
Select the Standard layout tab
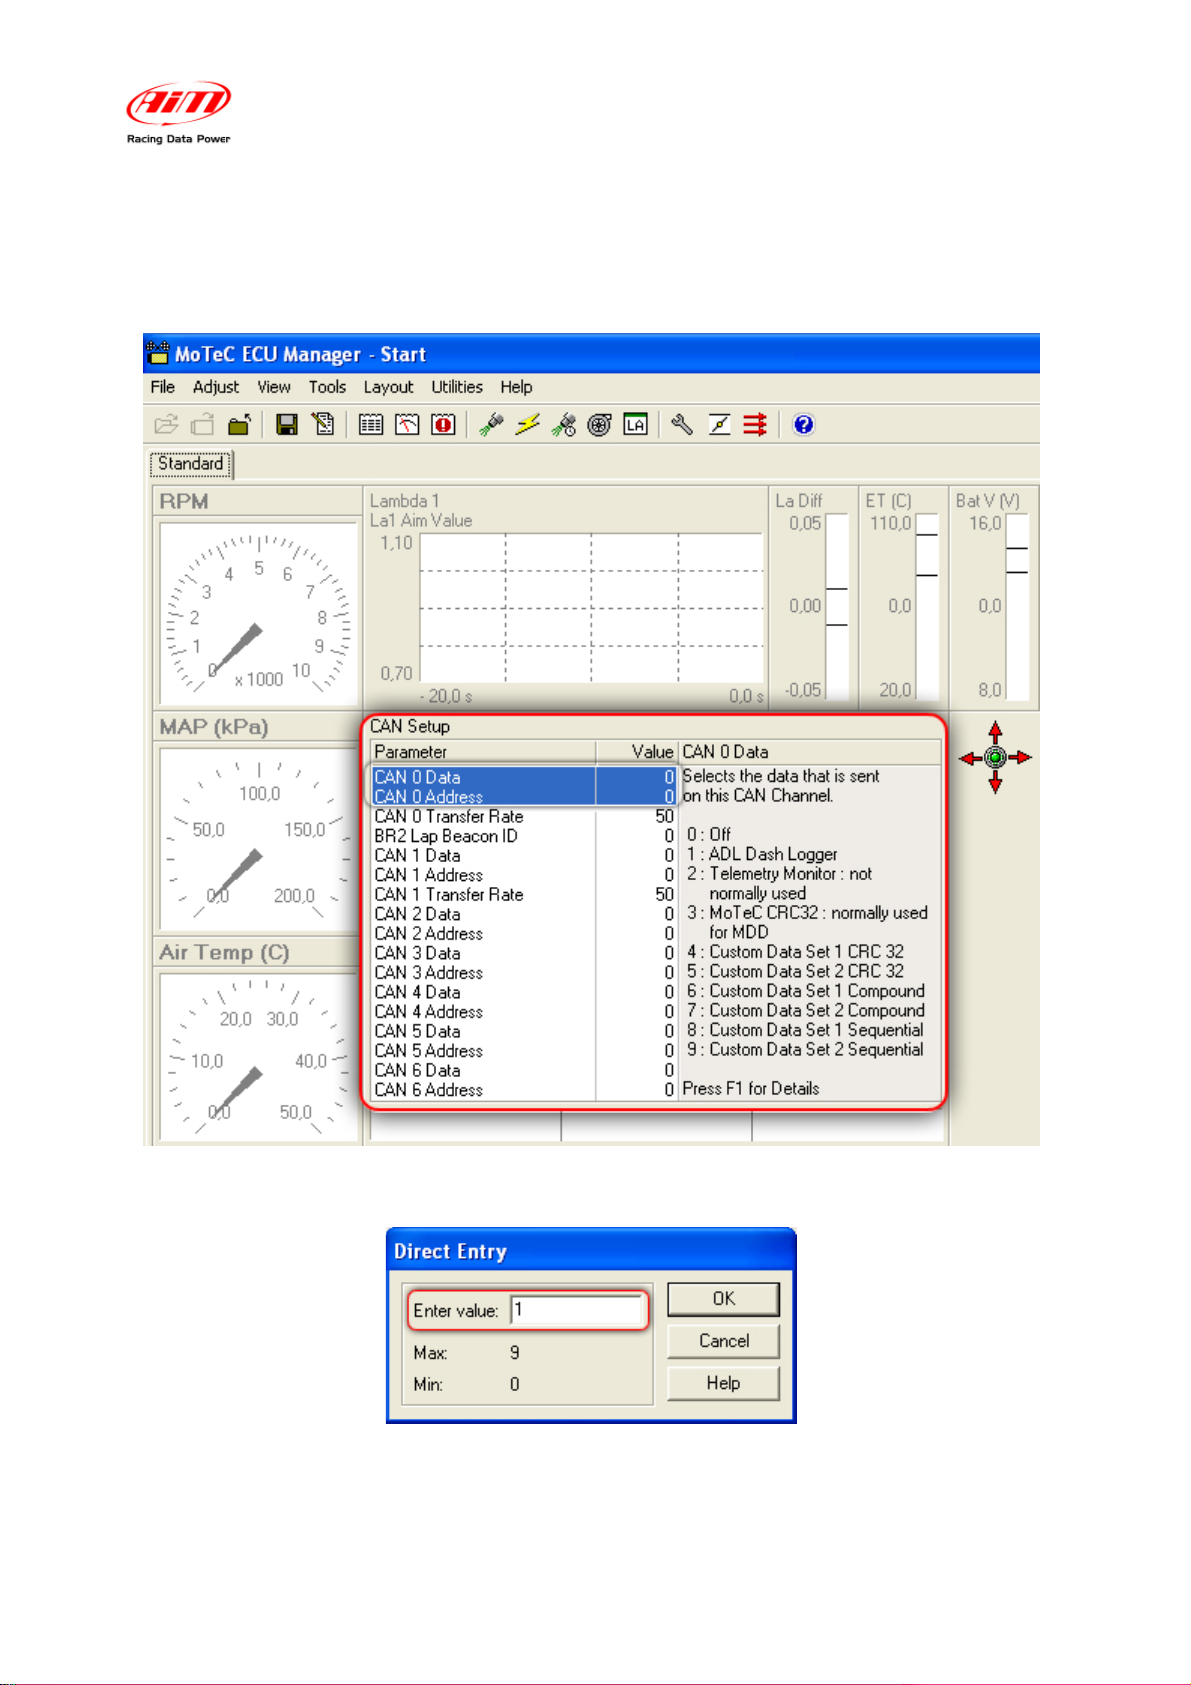coord(191,464)
